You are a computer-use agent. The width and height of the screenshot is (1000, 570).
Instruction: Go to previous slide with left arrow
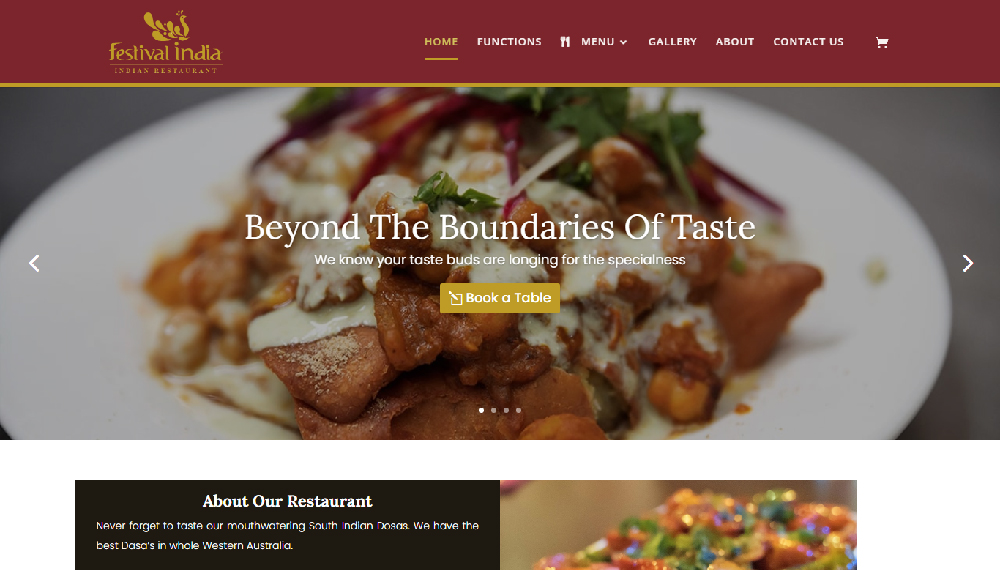coord(34,263)
